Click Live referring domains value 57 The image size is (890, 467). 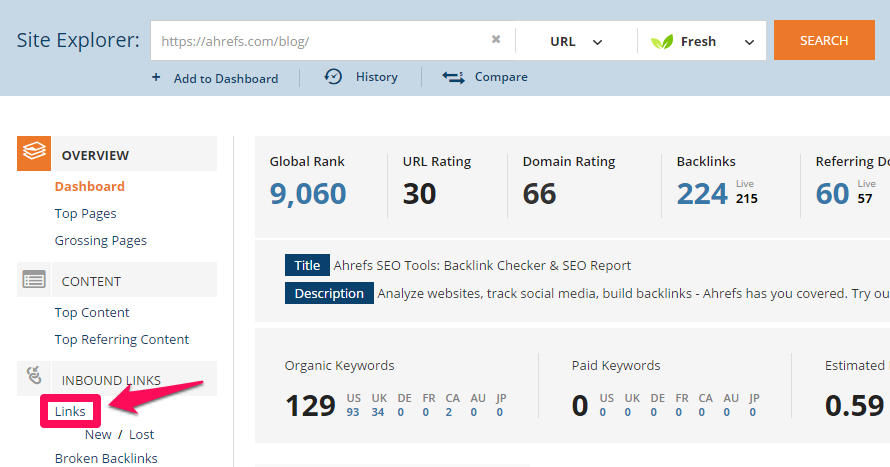point(864,199)
